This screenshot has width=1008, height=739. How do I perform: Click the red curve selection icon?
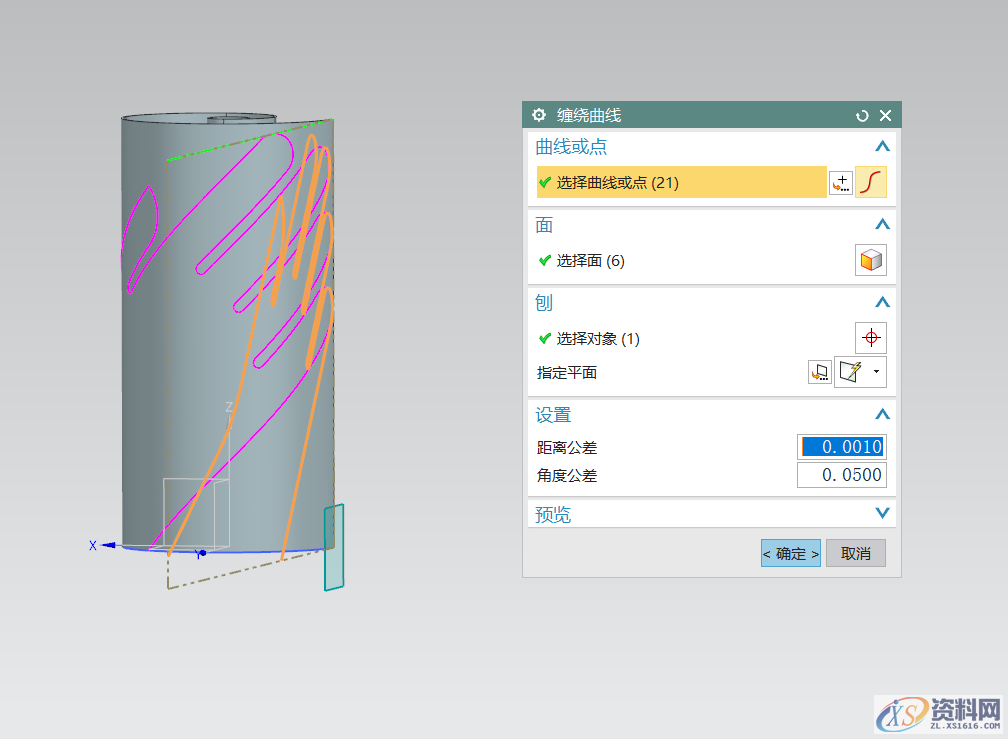coord(870,182)
